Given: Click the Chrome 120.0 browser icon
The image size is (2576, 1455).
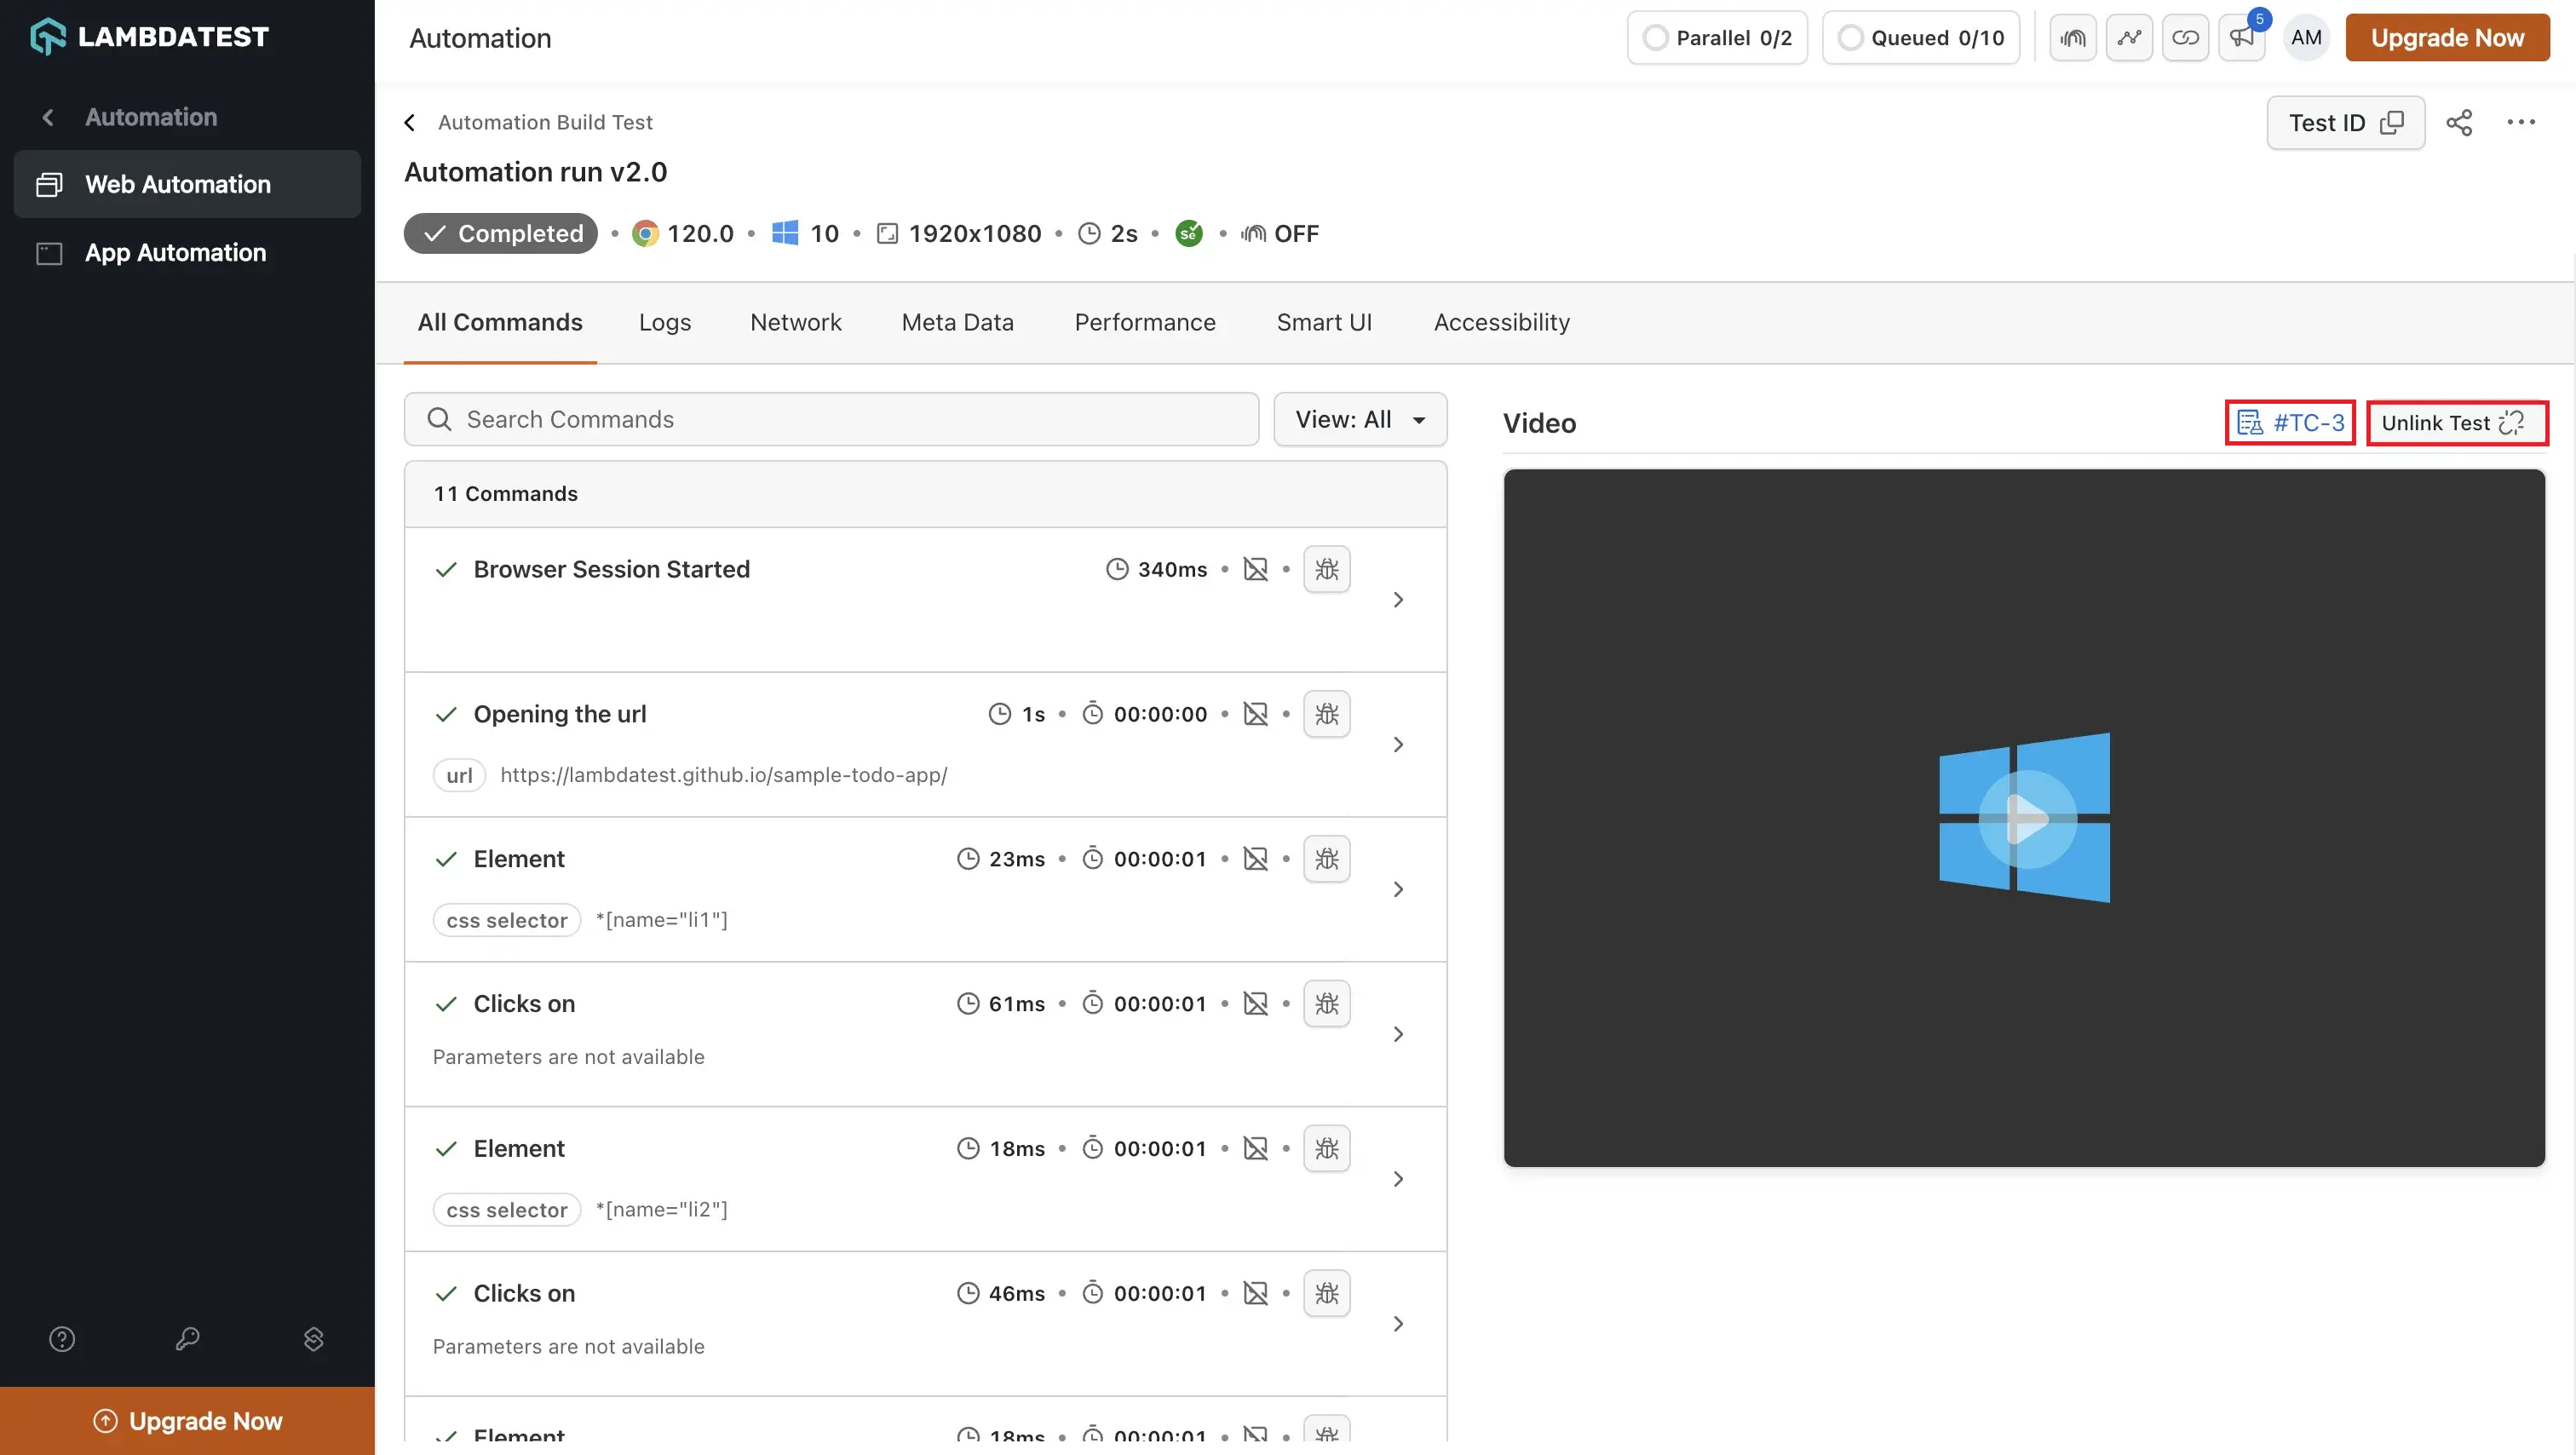Looking at the screenshot, I should pos(646,234).
